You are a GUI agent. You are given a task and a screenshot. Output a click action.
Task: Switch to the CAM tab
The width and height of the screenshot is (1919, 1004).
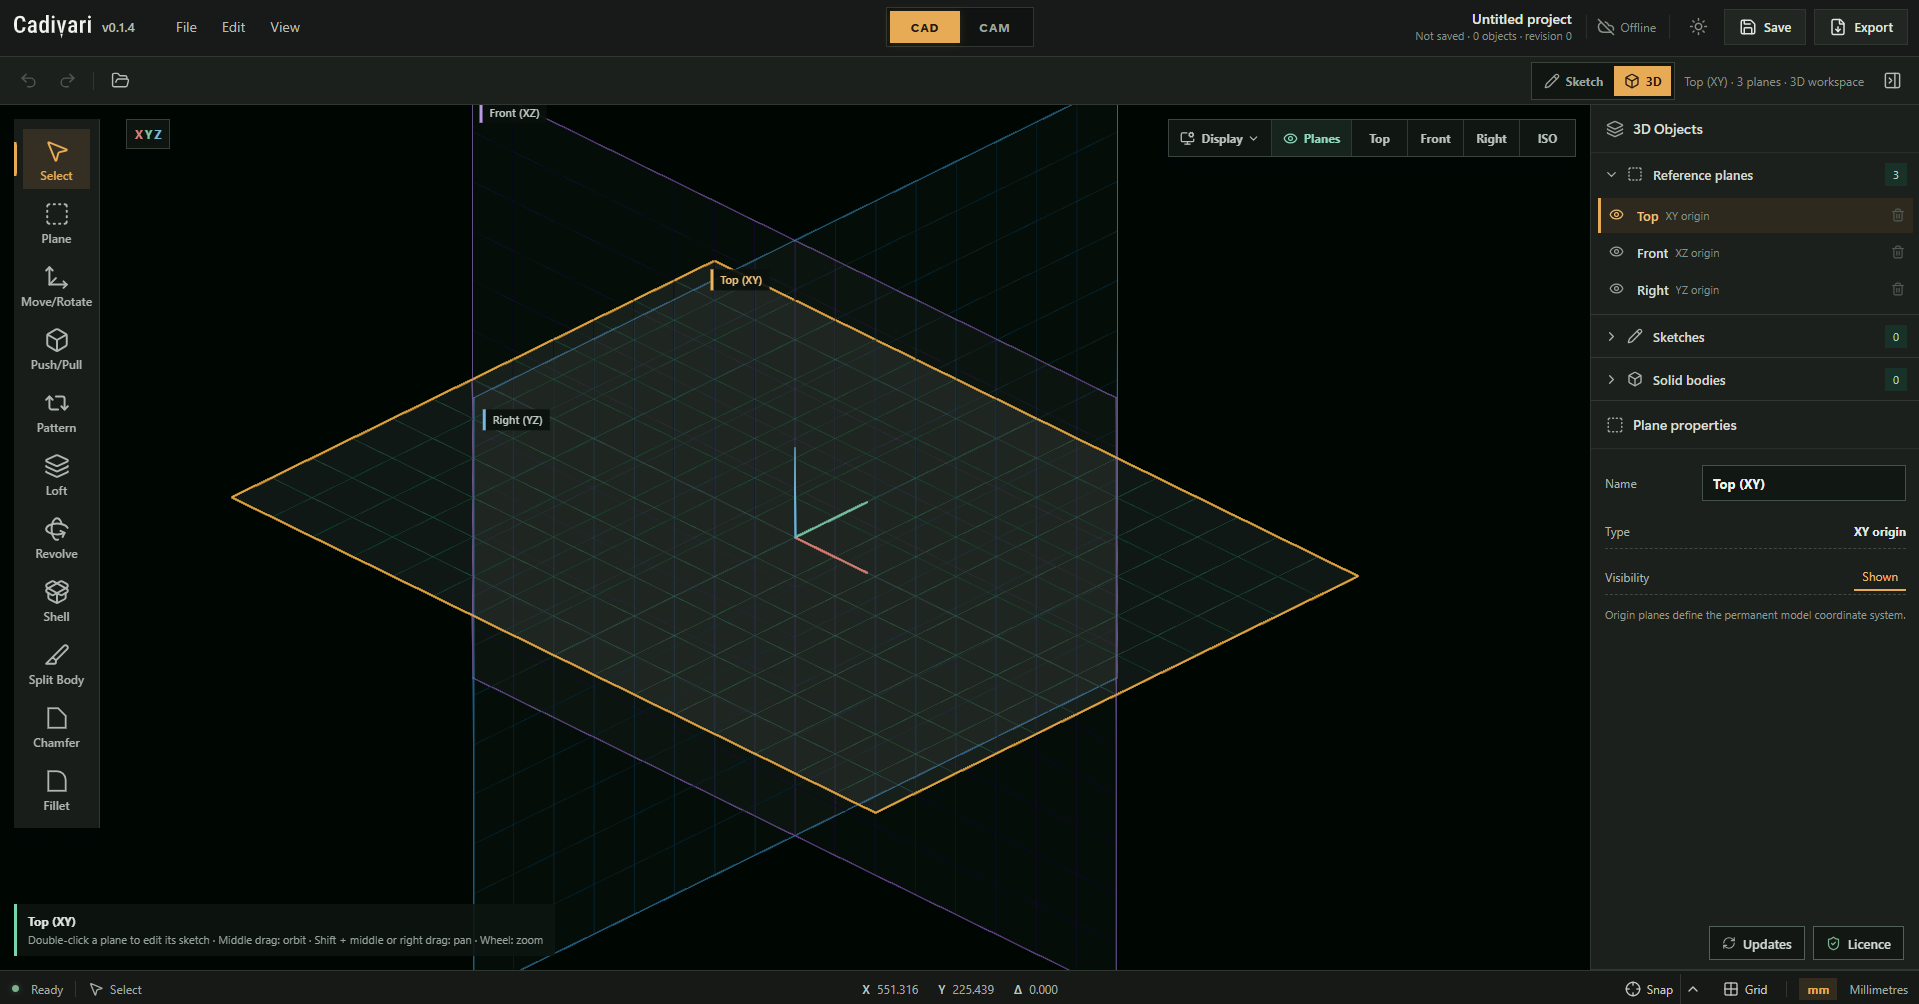[994, 27]
